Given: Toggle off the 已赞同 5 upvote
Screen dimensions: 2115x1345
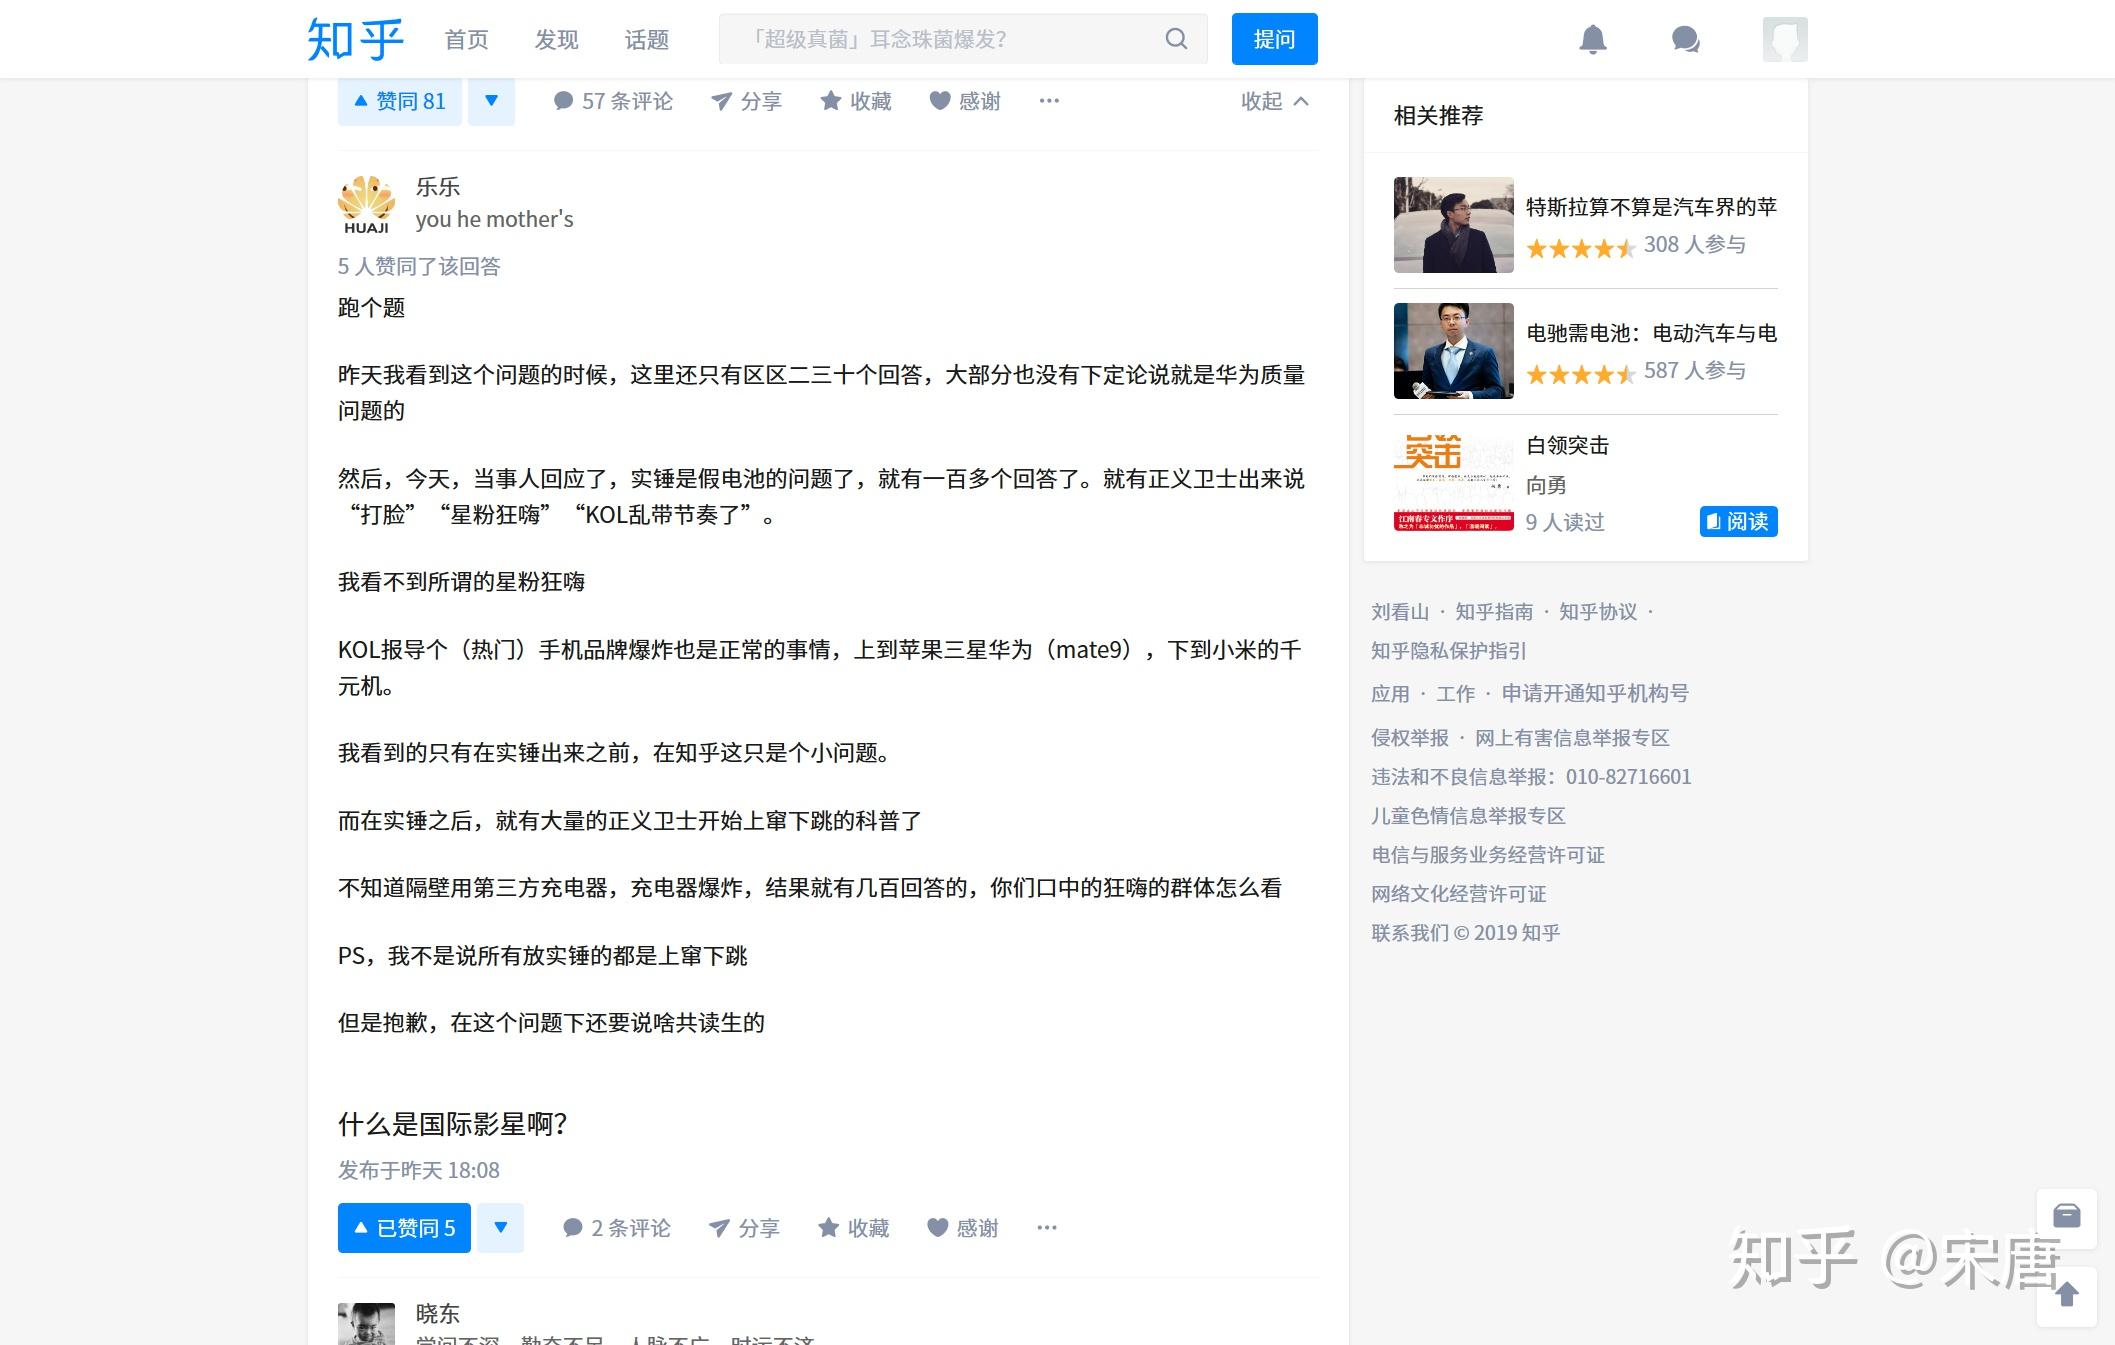Looking at the screenshot, I should pos(403,1227).
